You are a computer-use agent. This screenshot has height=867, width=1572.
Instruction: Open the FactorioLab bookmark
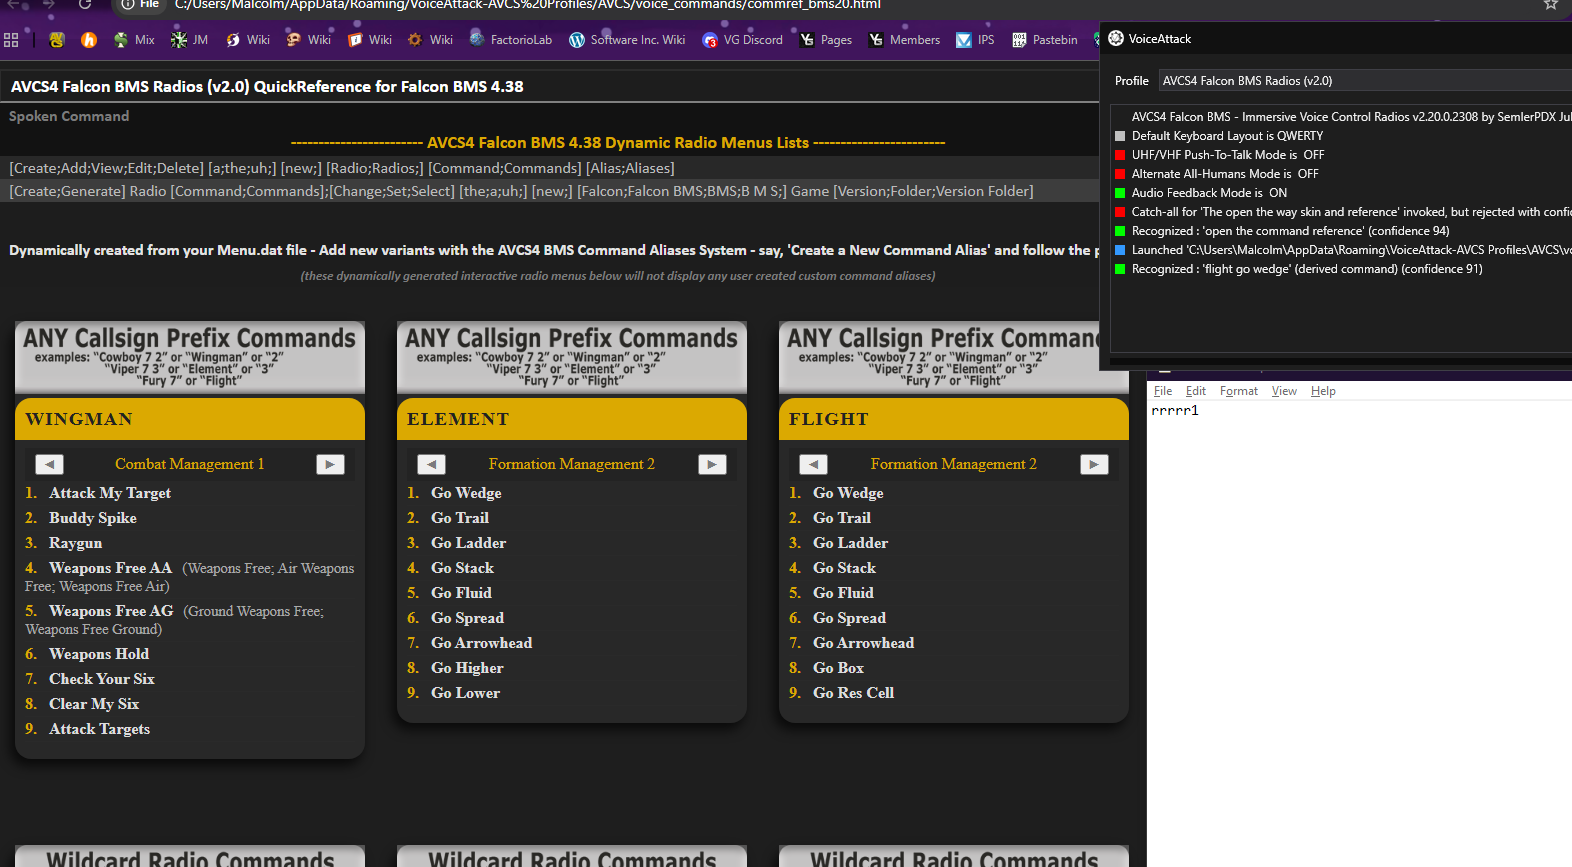point(510,40)
